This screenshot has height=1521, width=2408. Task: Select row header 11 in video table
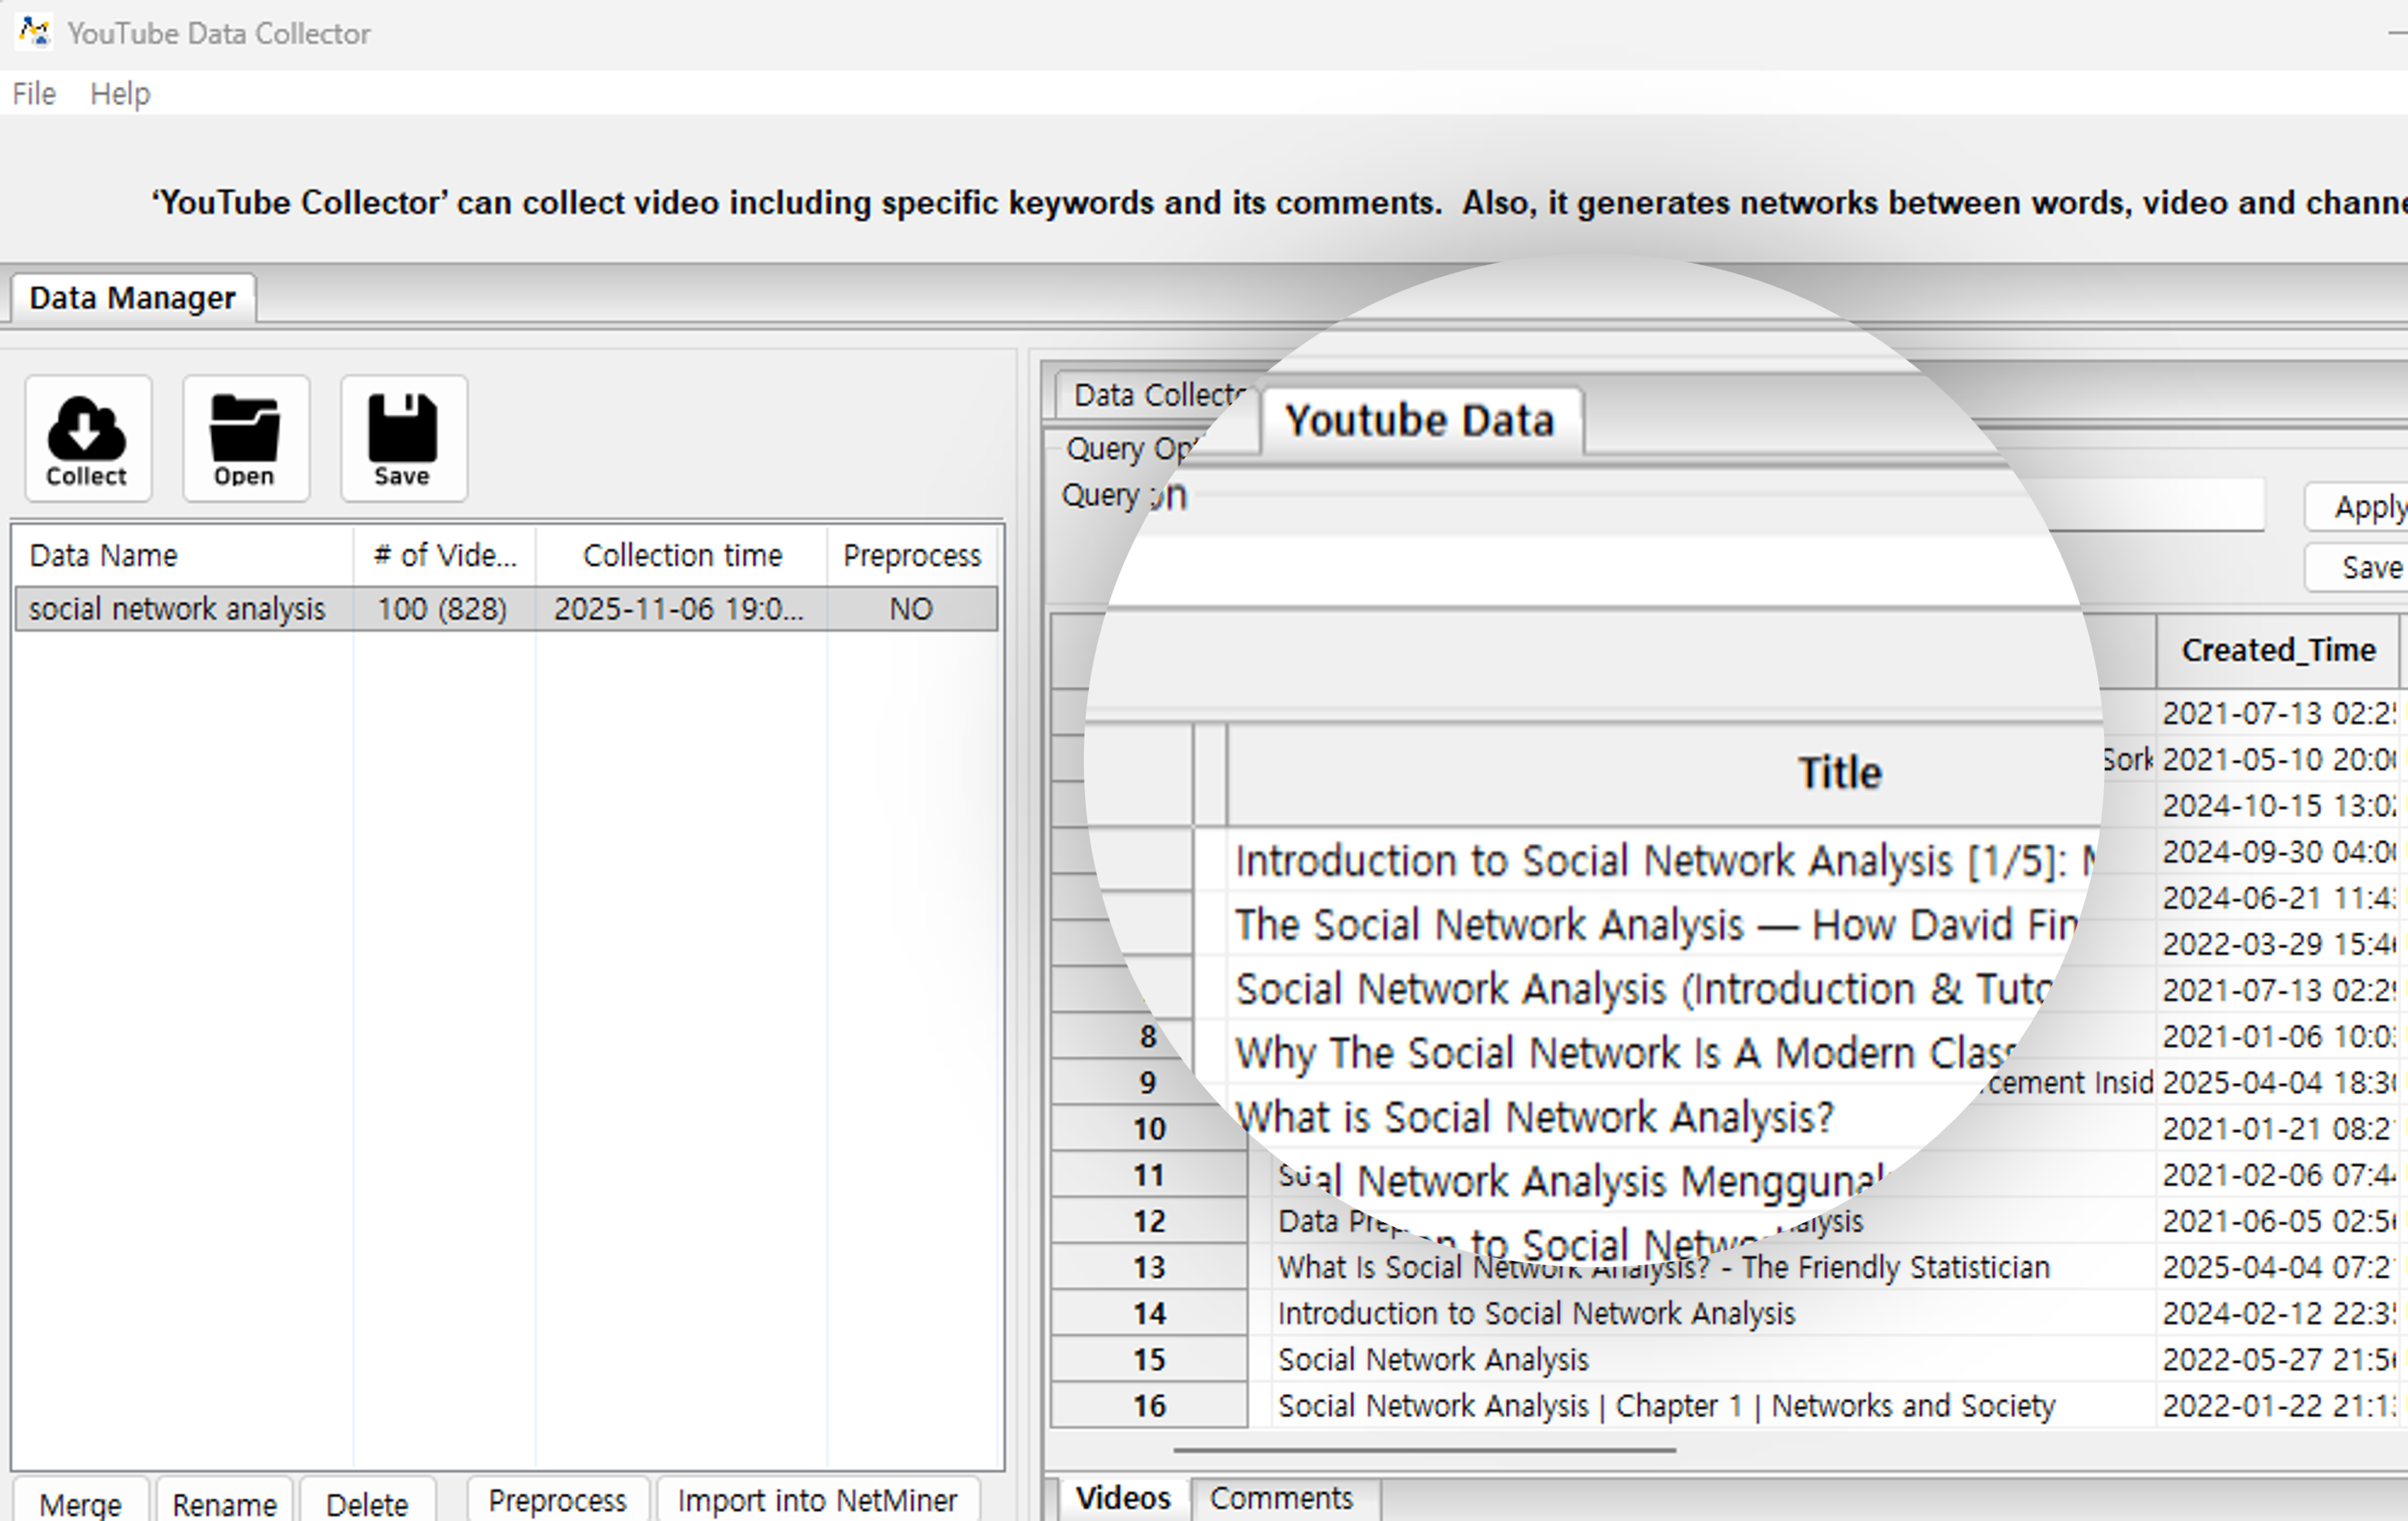pyautogui.click(x=1150, y=1175)
